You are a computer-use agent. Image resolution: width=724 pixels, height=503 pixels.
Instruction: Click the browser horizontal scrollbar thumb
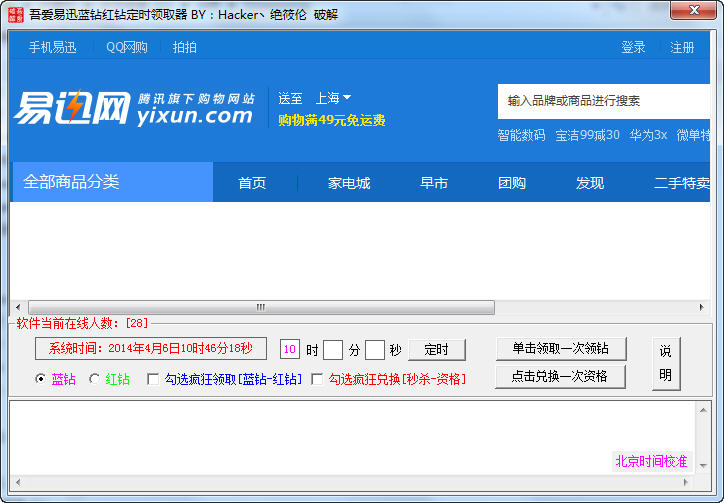click(x=261, y=307)
